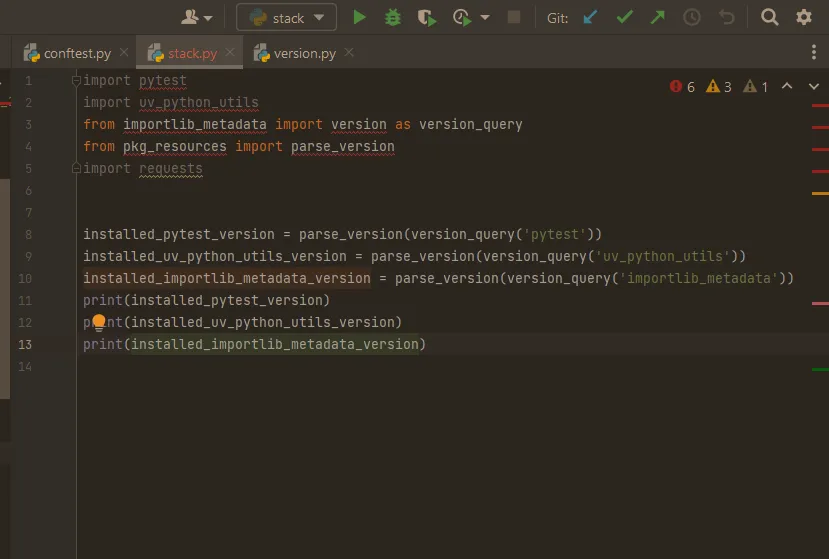This screenshot has width=829, height=559.
Task: Click 'parse_version' in the line 4 import
Action: point(343,146)
